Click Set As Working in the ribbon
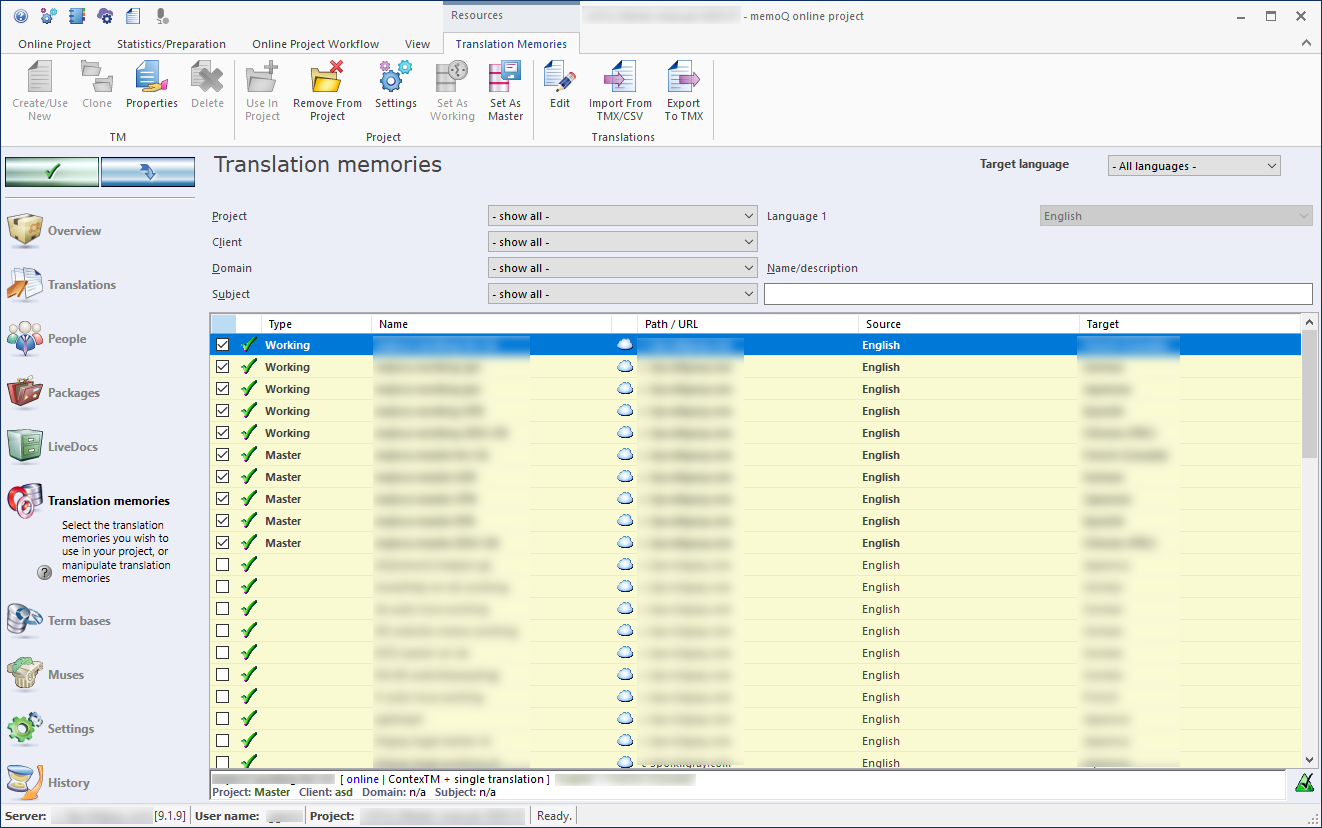Viewport: 1322px width, 828px height. coord(452,90)
